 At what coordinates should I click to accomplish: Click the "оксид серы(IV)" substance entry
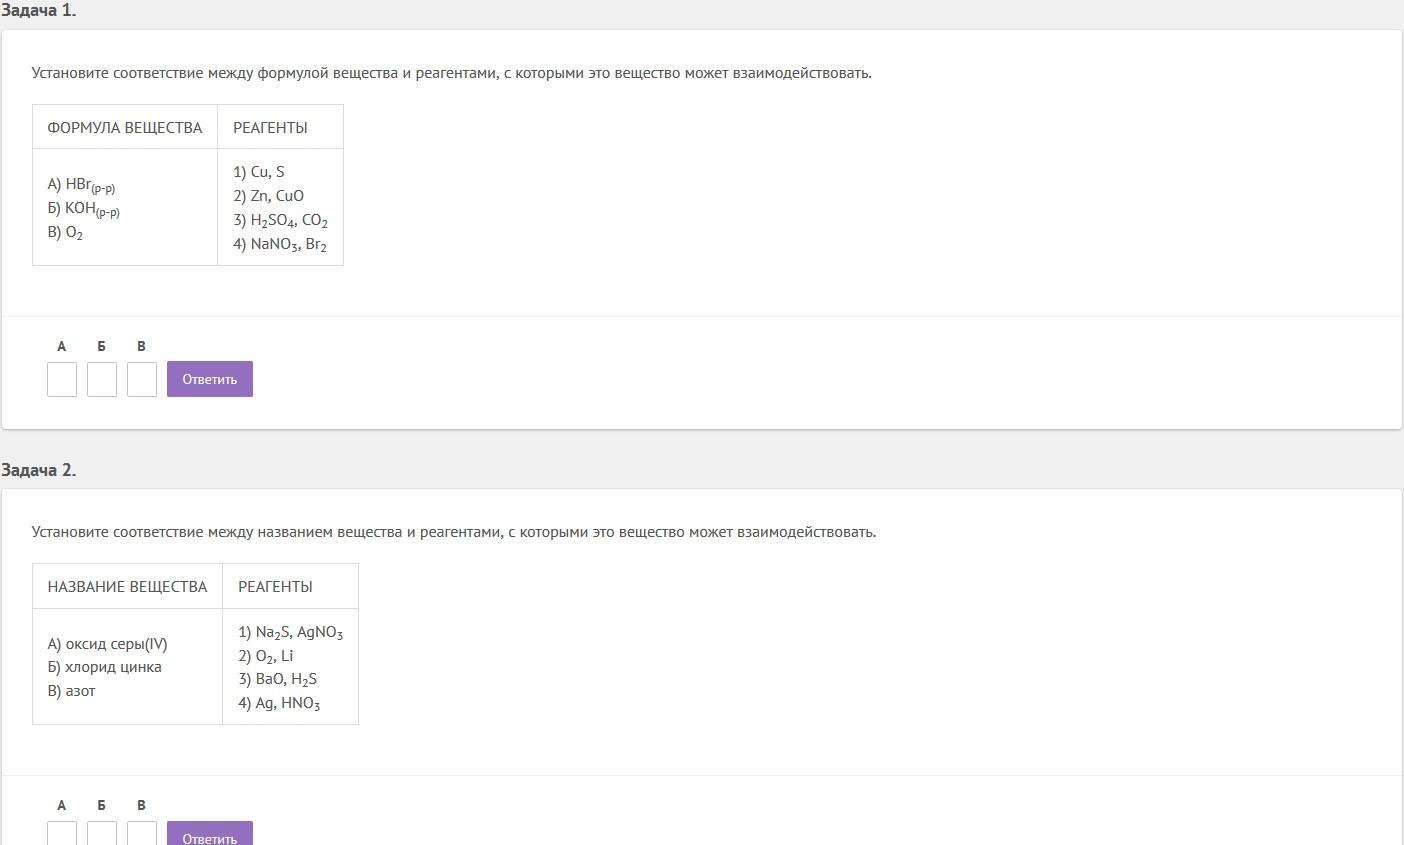pos(107,644)
